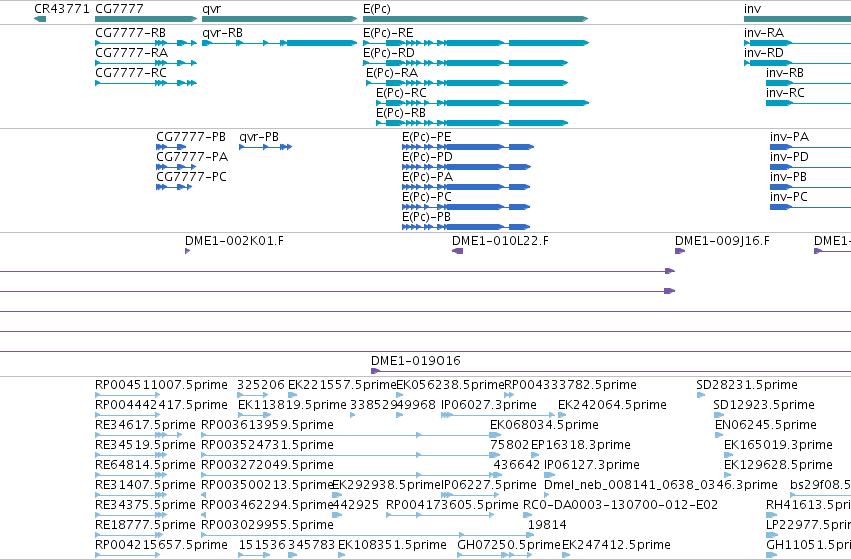The height and width of the screenshot is (560, 851).
Task: Click protein E(Pc)-PE label
Action: pos(427,137)
